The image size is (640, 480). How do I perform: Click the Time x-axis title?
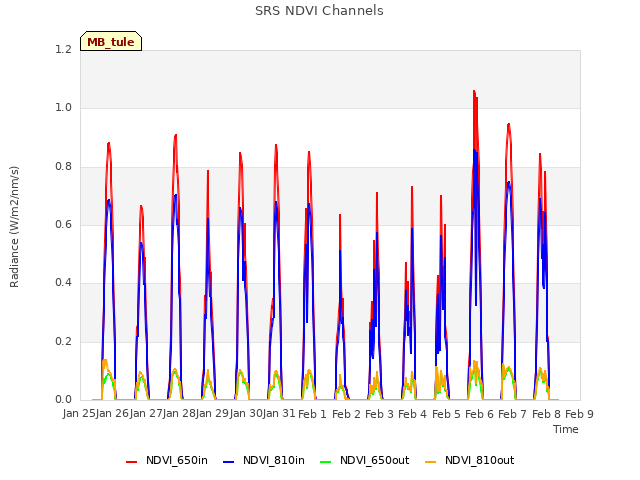tap(566, 429)
